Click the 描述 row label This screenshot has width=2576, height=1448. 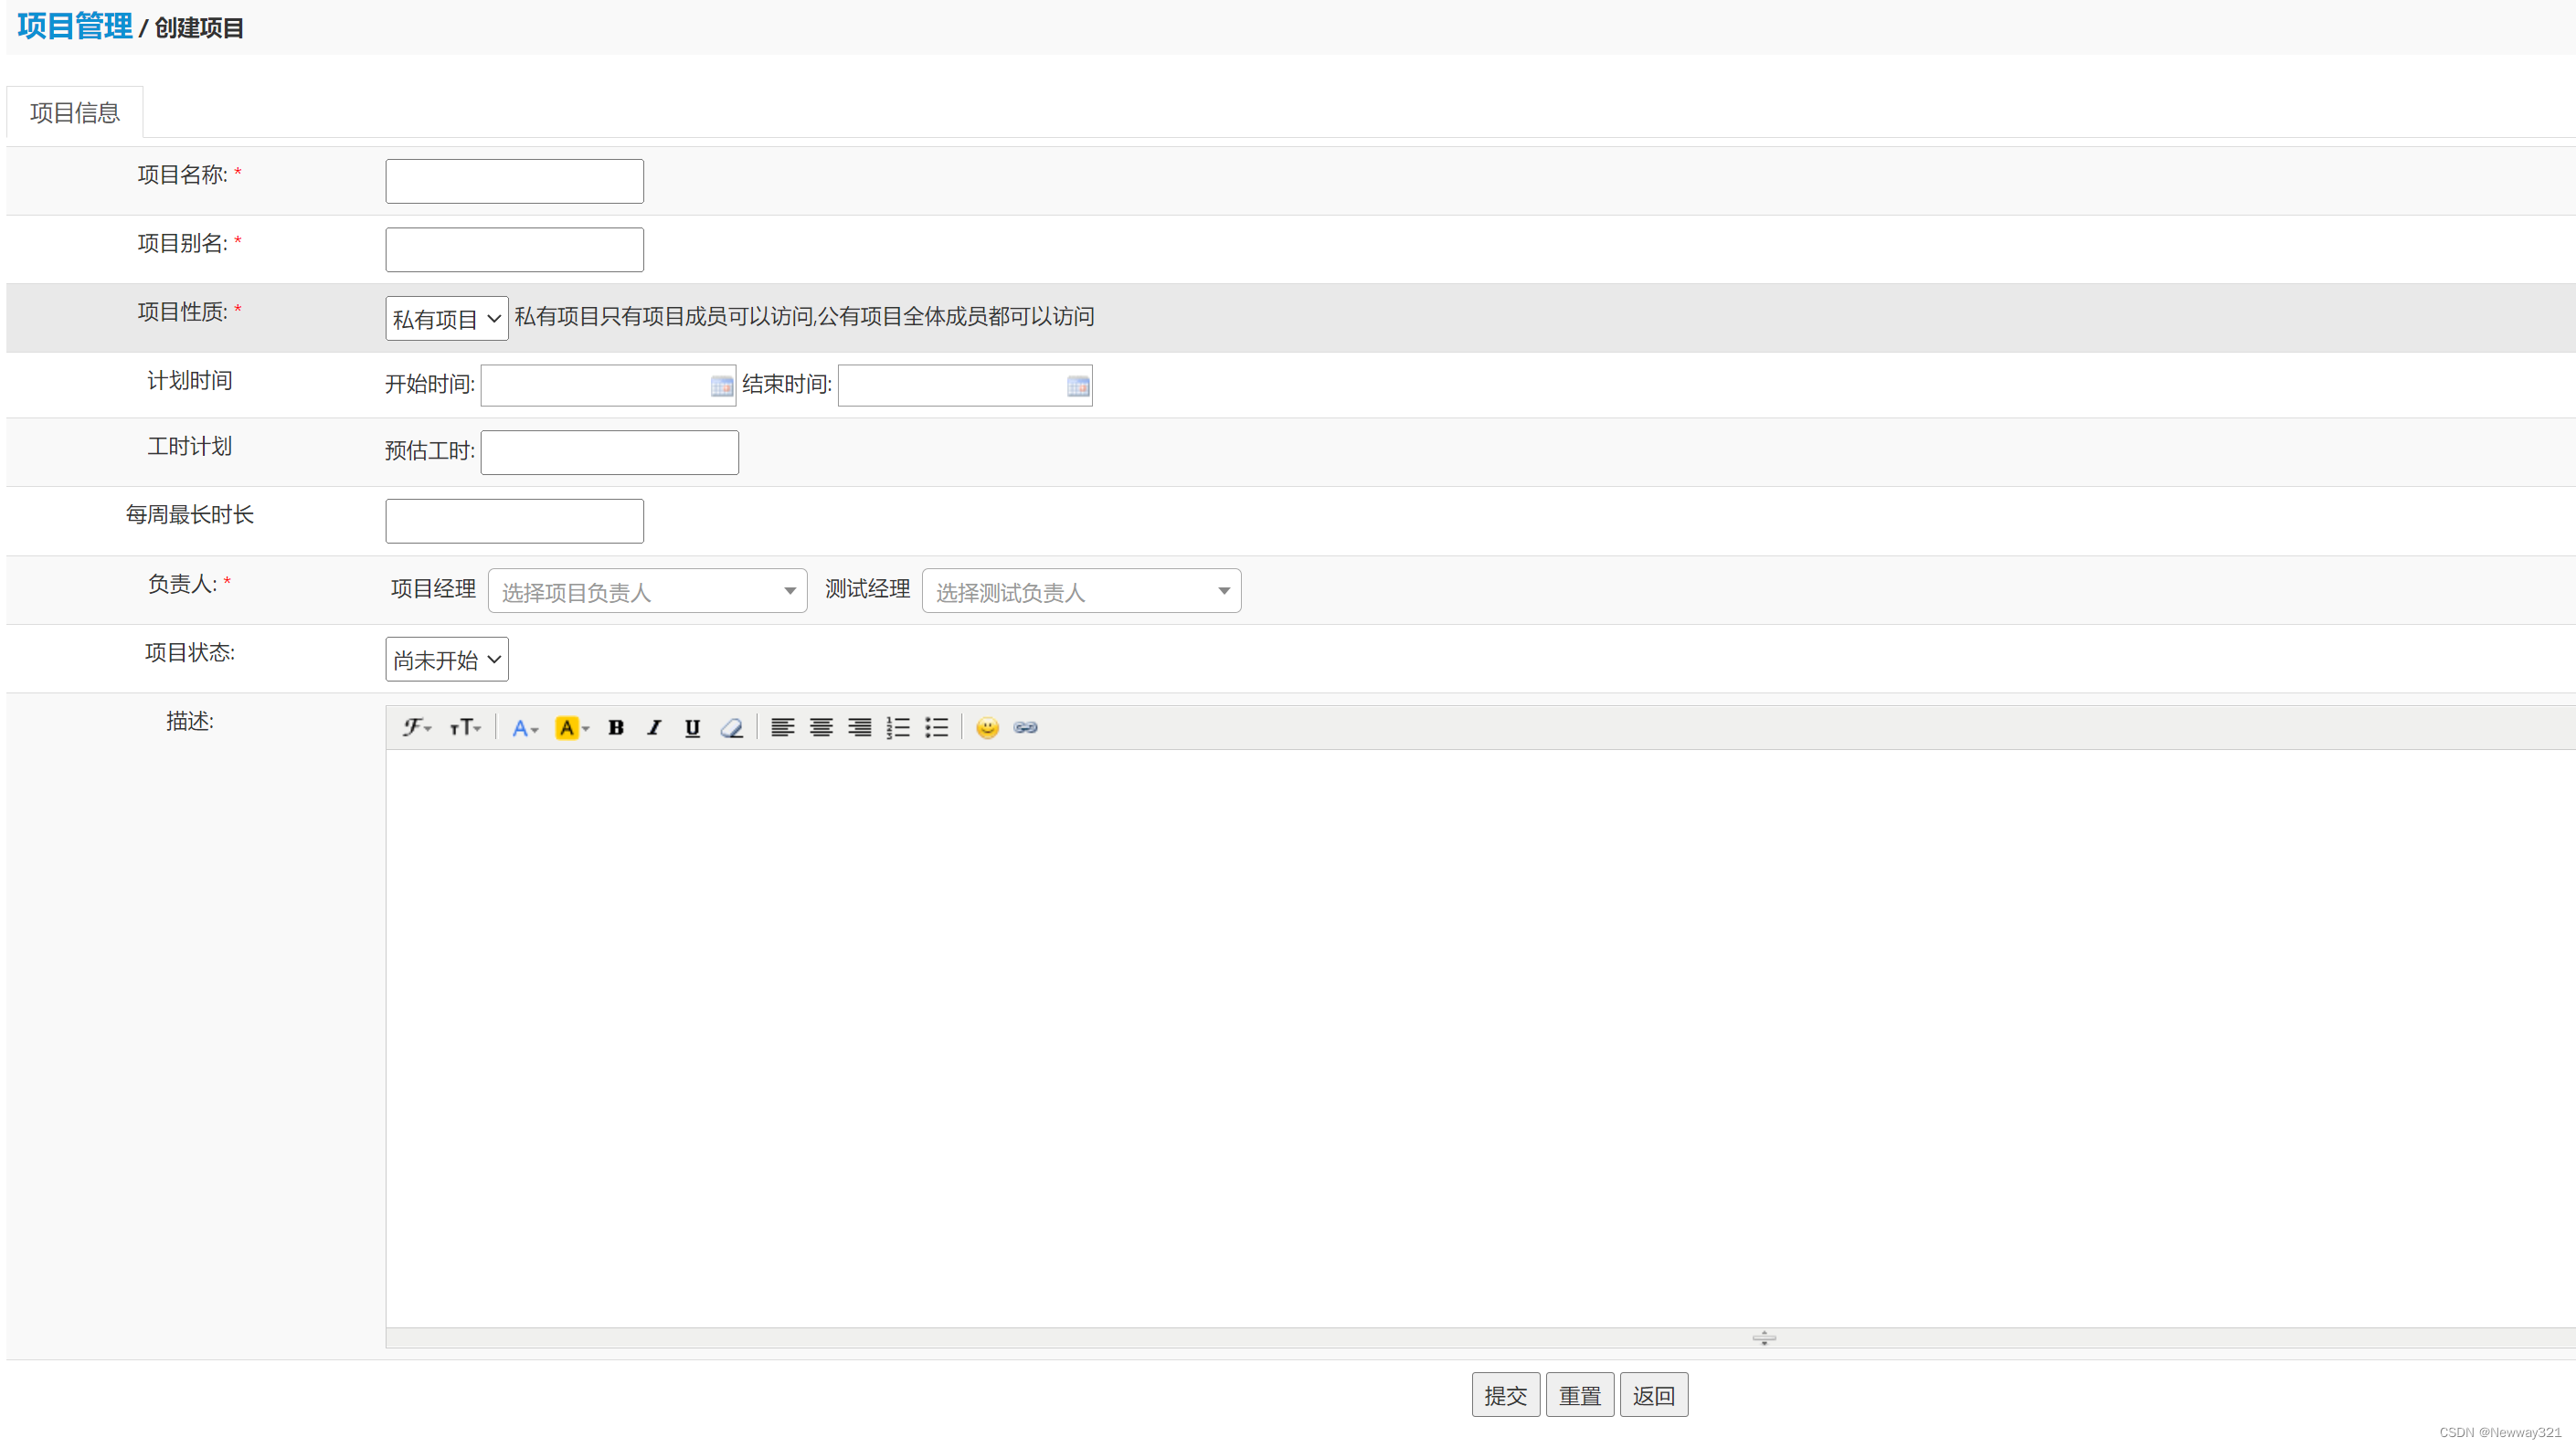(190, 722)
